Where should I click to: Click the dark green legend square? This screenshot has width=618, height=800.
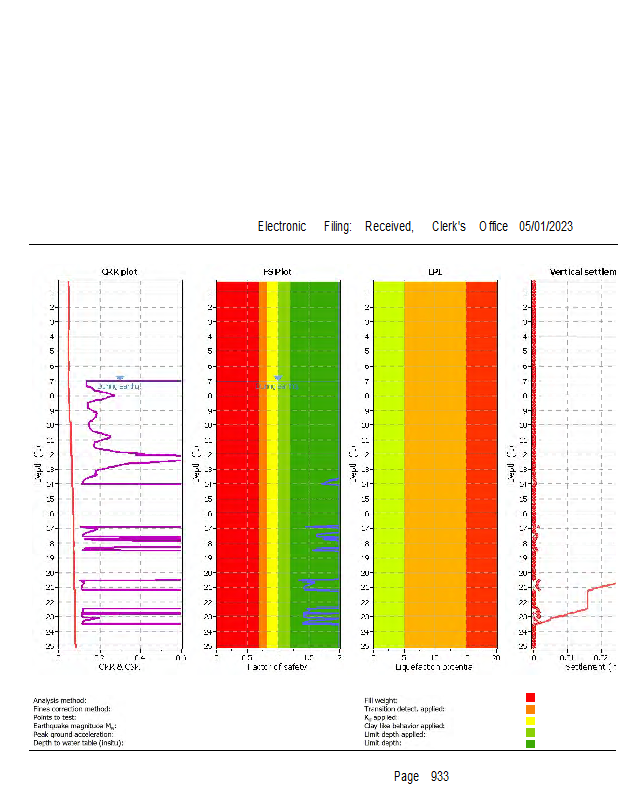click(x=530, y=743)
